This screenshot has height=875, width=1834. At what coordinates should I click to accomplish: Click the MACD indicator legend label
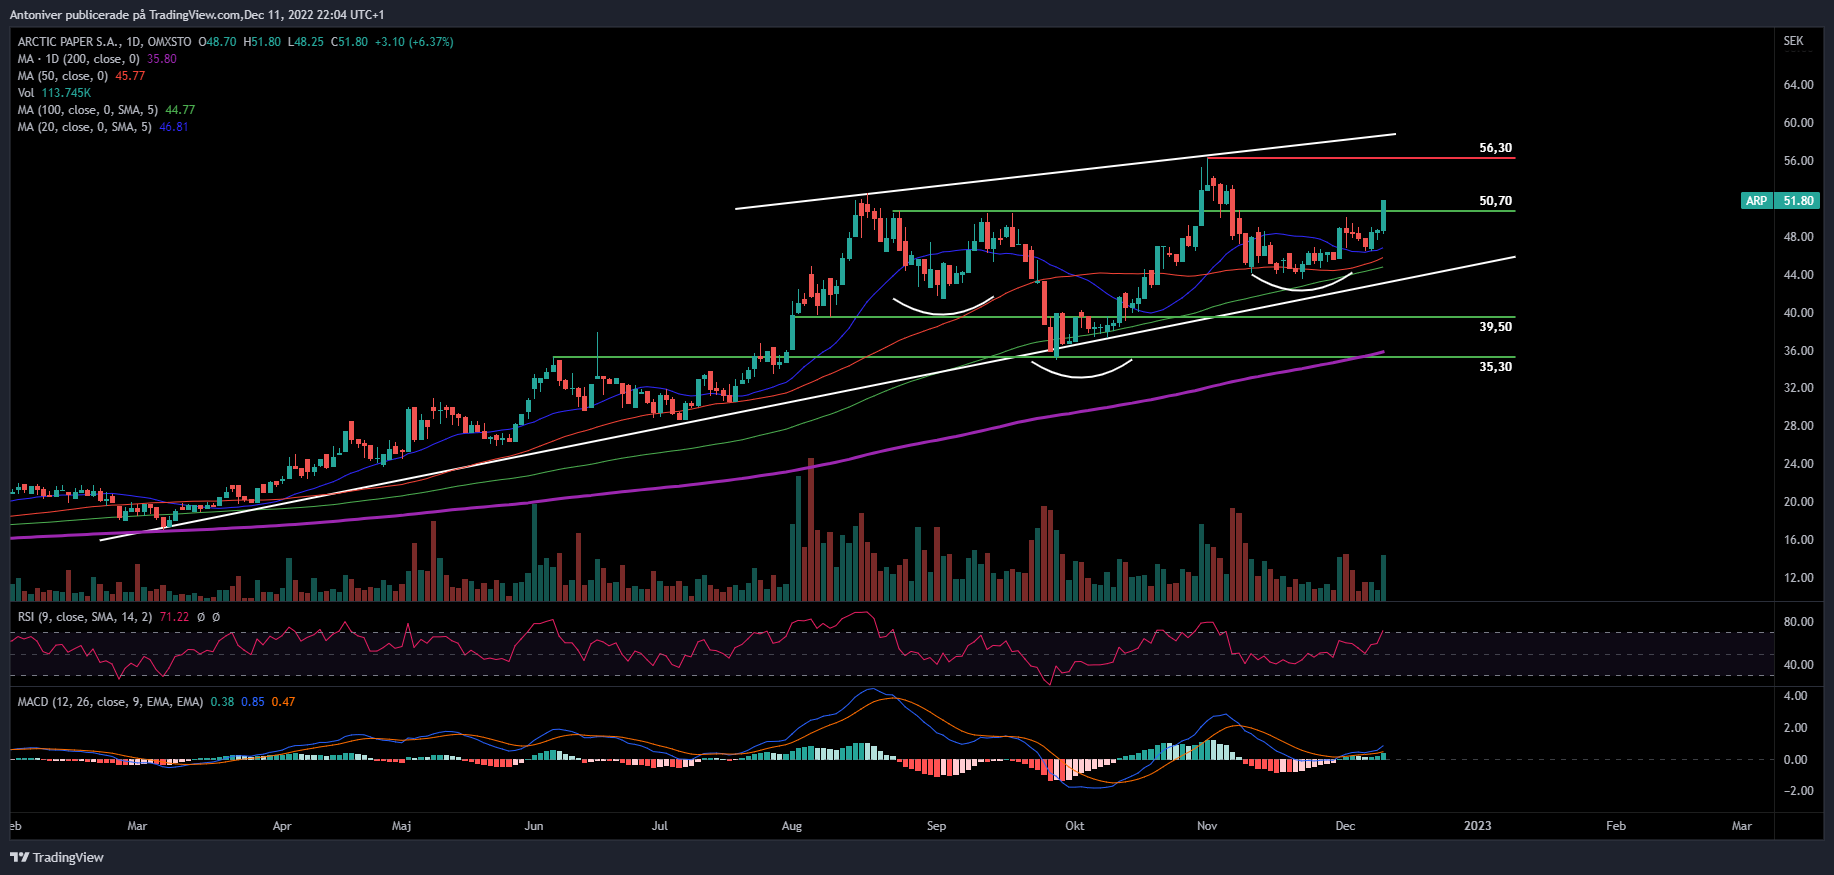click(110, 702)
